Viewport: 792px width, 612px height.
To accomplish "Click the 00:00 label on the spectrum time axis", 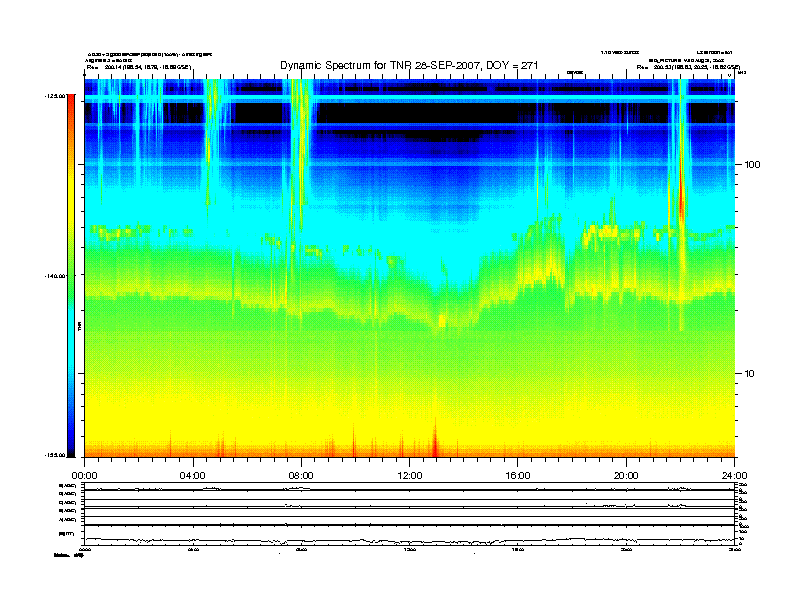I will pyautogui.click(x=84, y=476).
